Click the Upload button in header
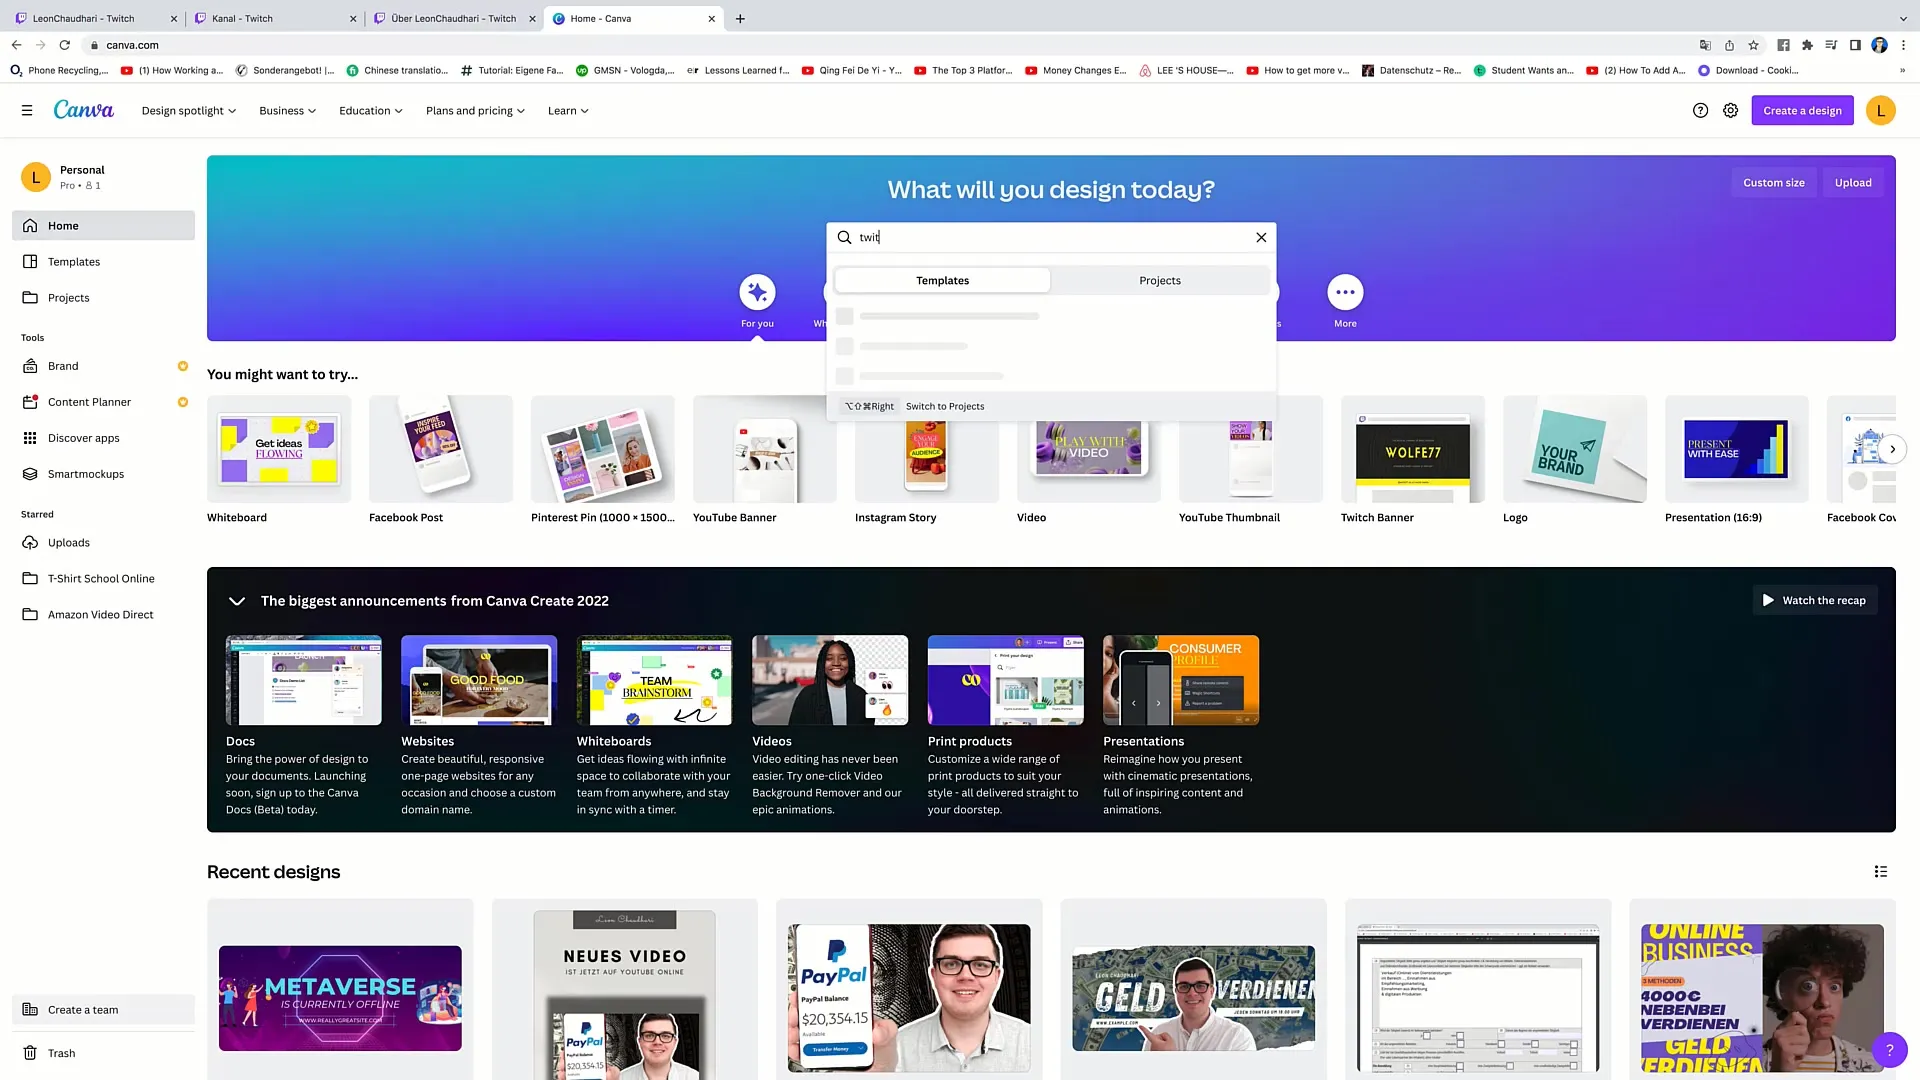The image size is (1920, 1080). (x=1853, y=182)
